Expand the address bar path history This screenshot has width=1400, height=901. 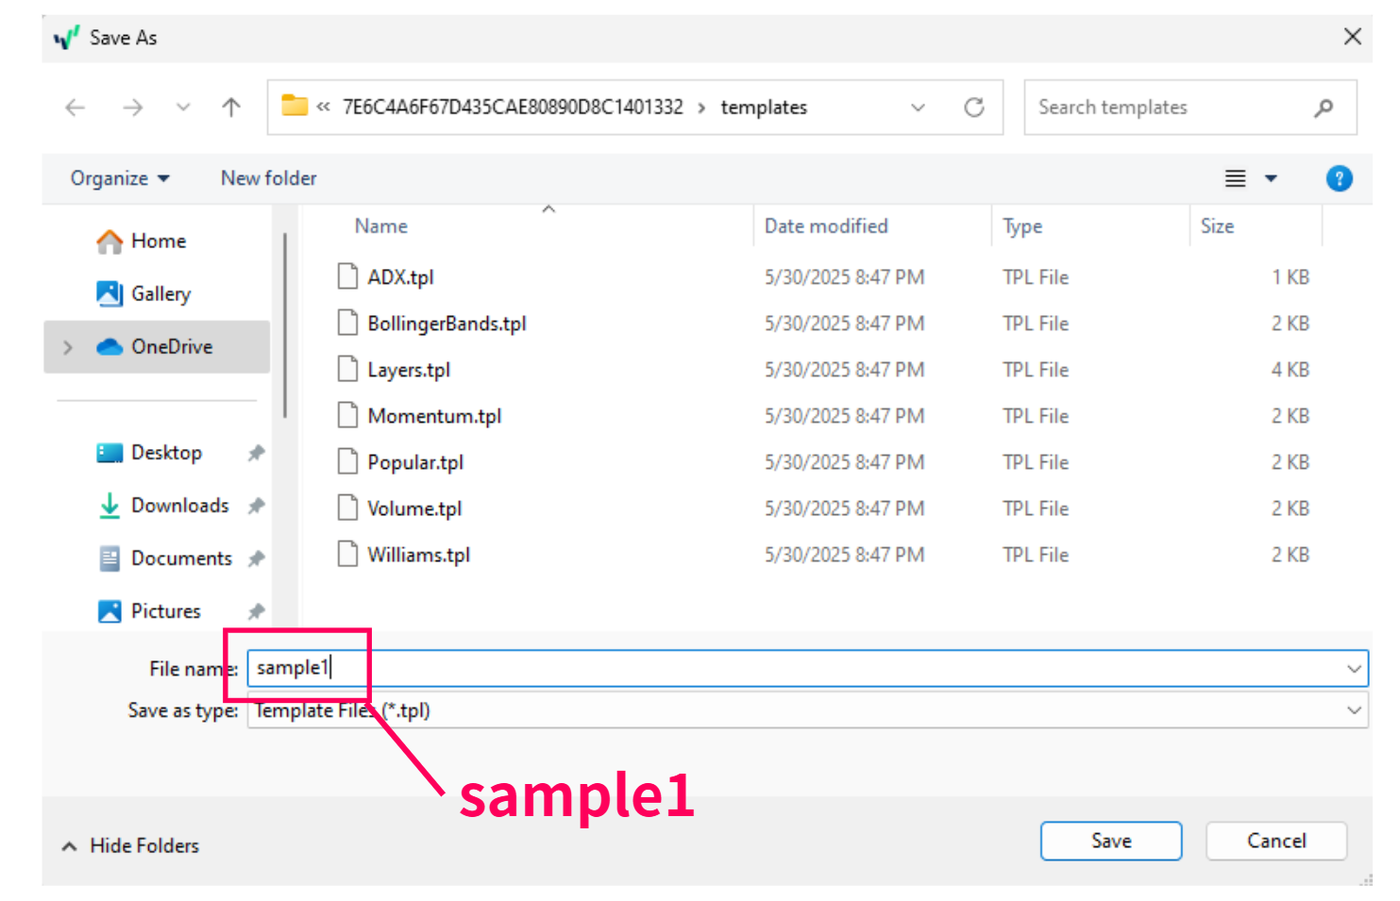point(917,108)
